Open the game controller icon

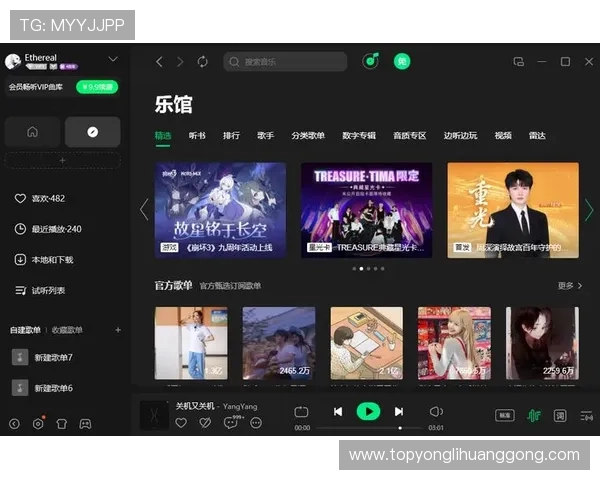(x=85, y=424)
